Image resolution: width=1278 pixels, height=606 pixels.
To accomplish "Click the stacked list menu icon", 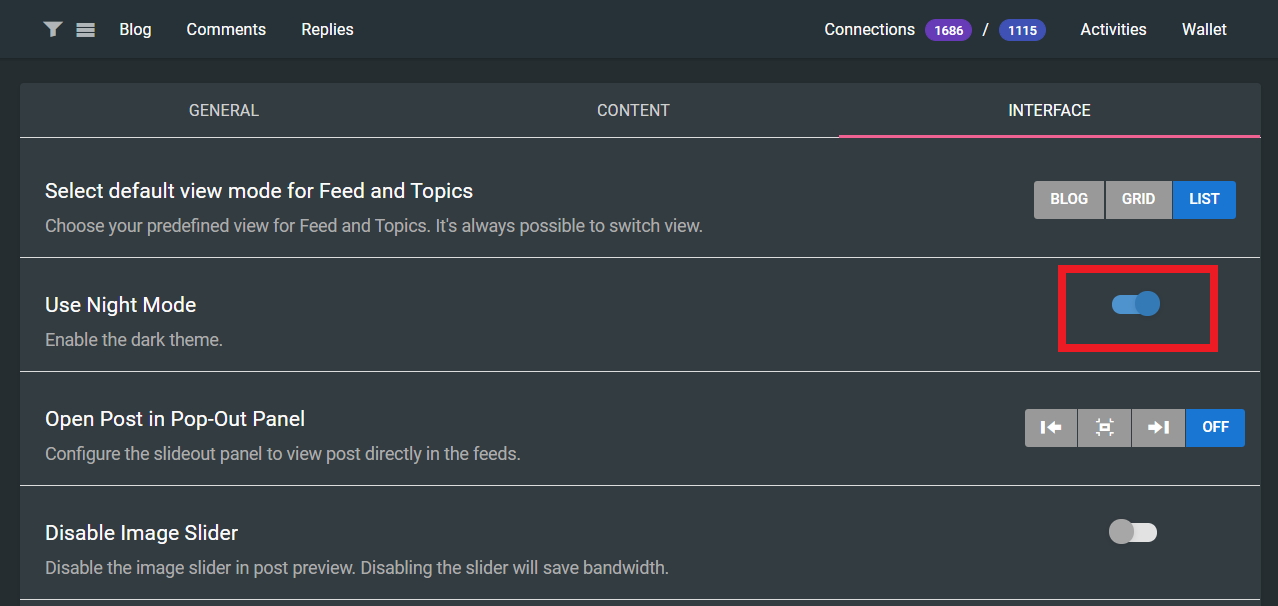I will click(85, 30).
